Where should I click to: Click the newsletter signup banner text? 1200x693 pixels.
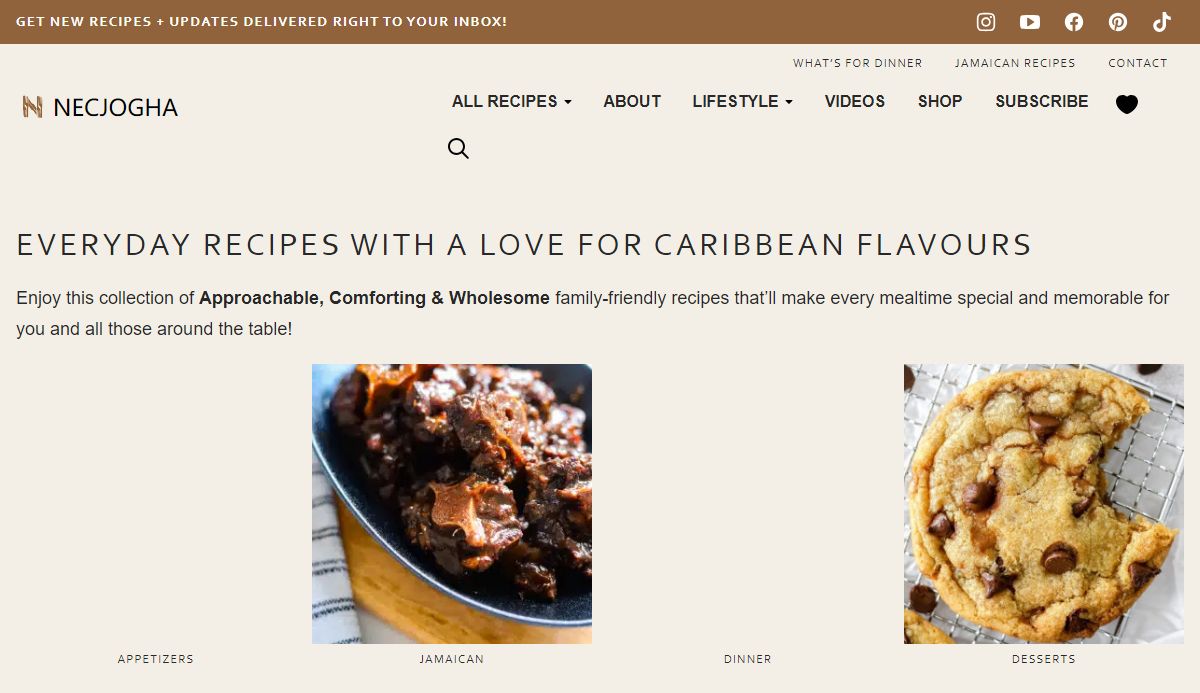point(261,21)
